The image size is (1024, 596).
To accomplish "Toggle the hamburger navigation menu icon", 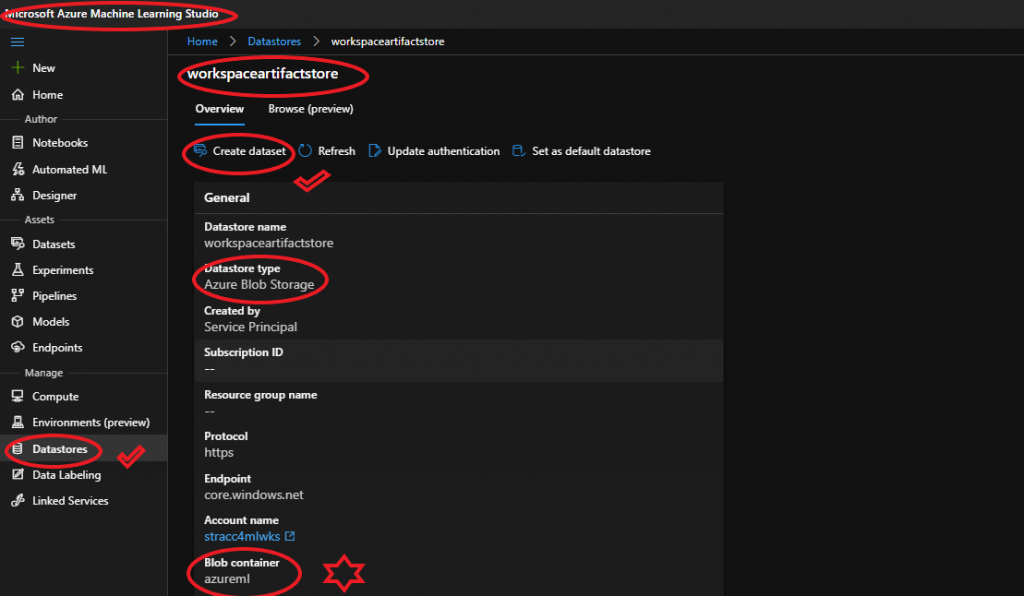I will pos(18,42).
